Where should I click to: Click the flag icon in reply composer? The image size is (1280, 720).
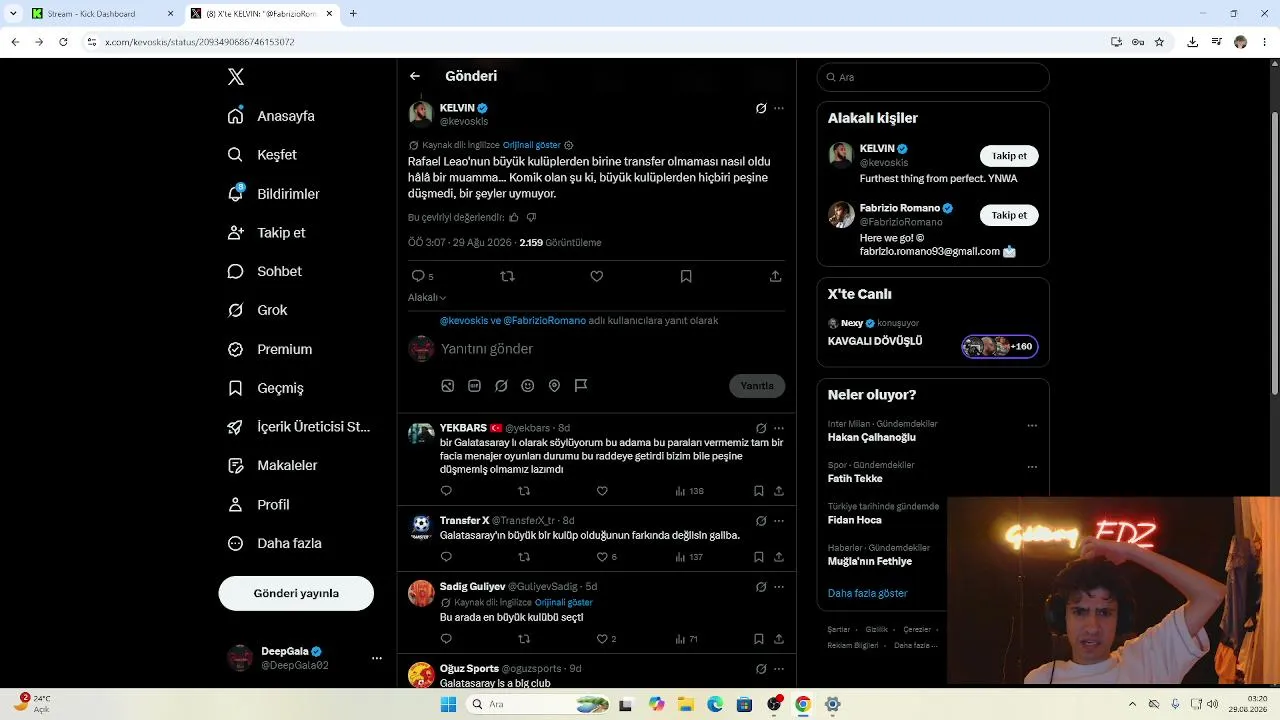[x=581, y=386]
